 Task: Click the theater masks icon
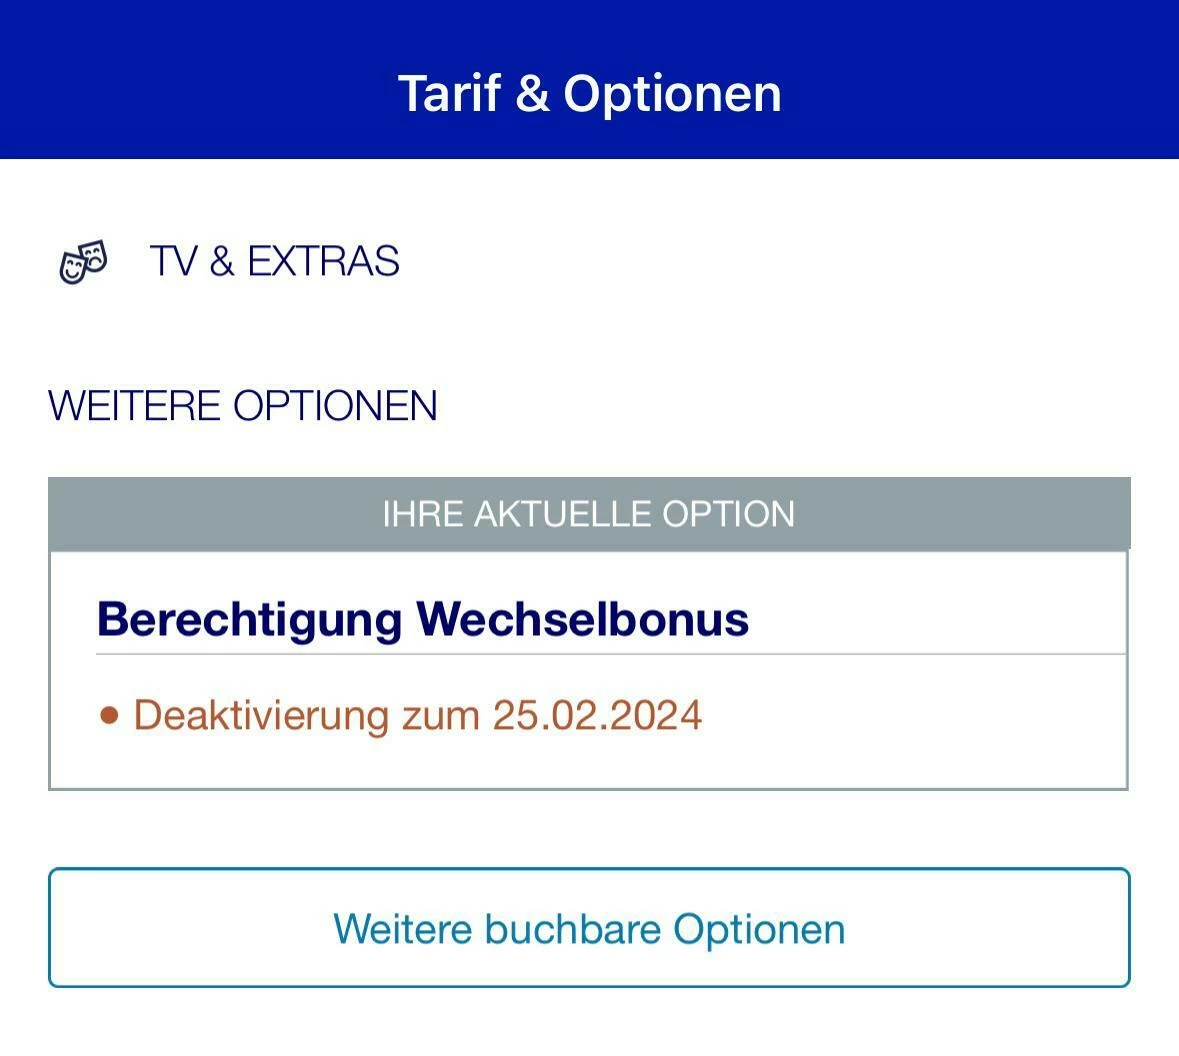pos(83,262)
